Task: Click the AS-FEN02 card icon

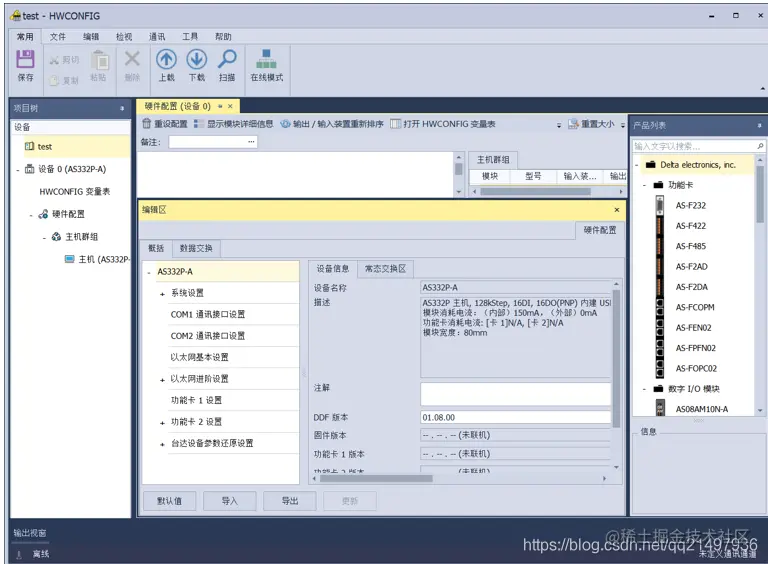Action: [x=660, y=328]
